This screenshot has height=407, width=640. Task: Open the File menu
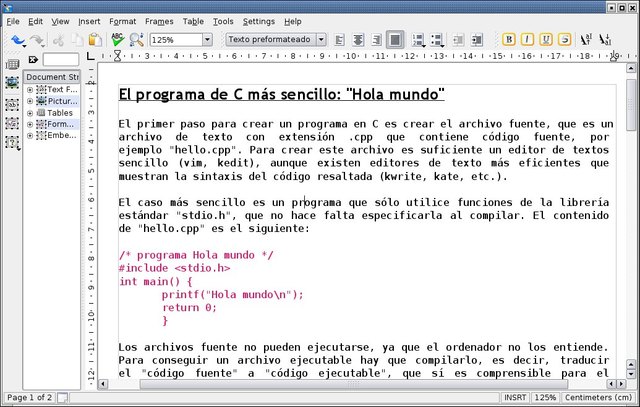point(13,22)
